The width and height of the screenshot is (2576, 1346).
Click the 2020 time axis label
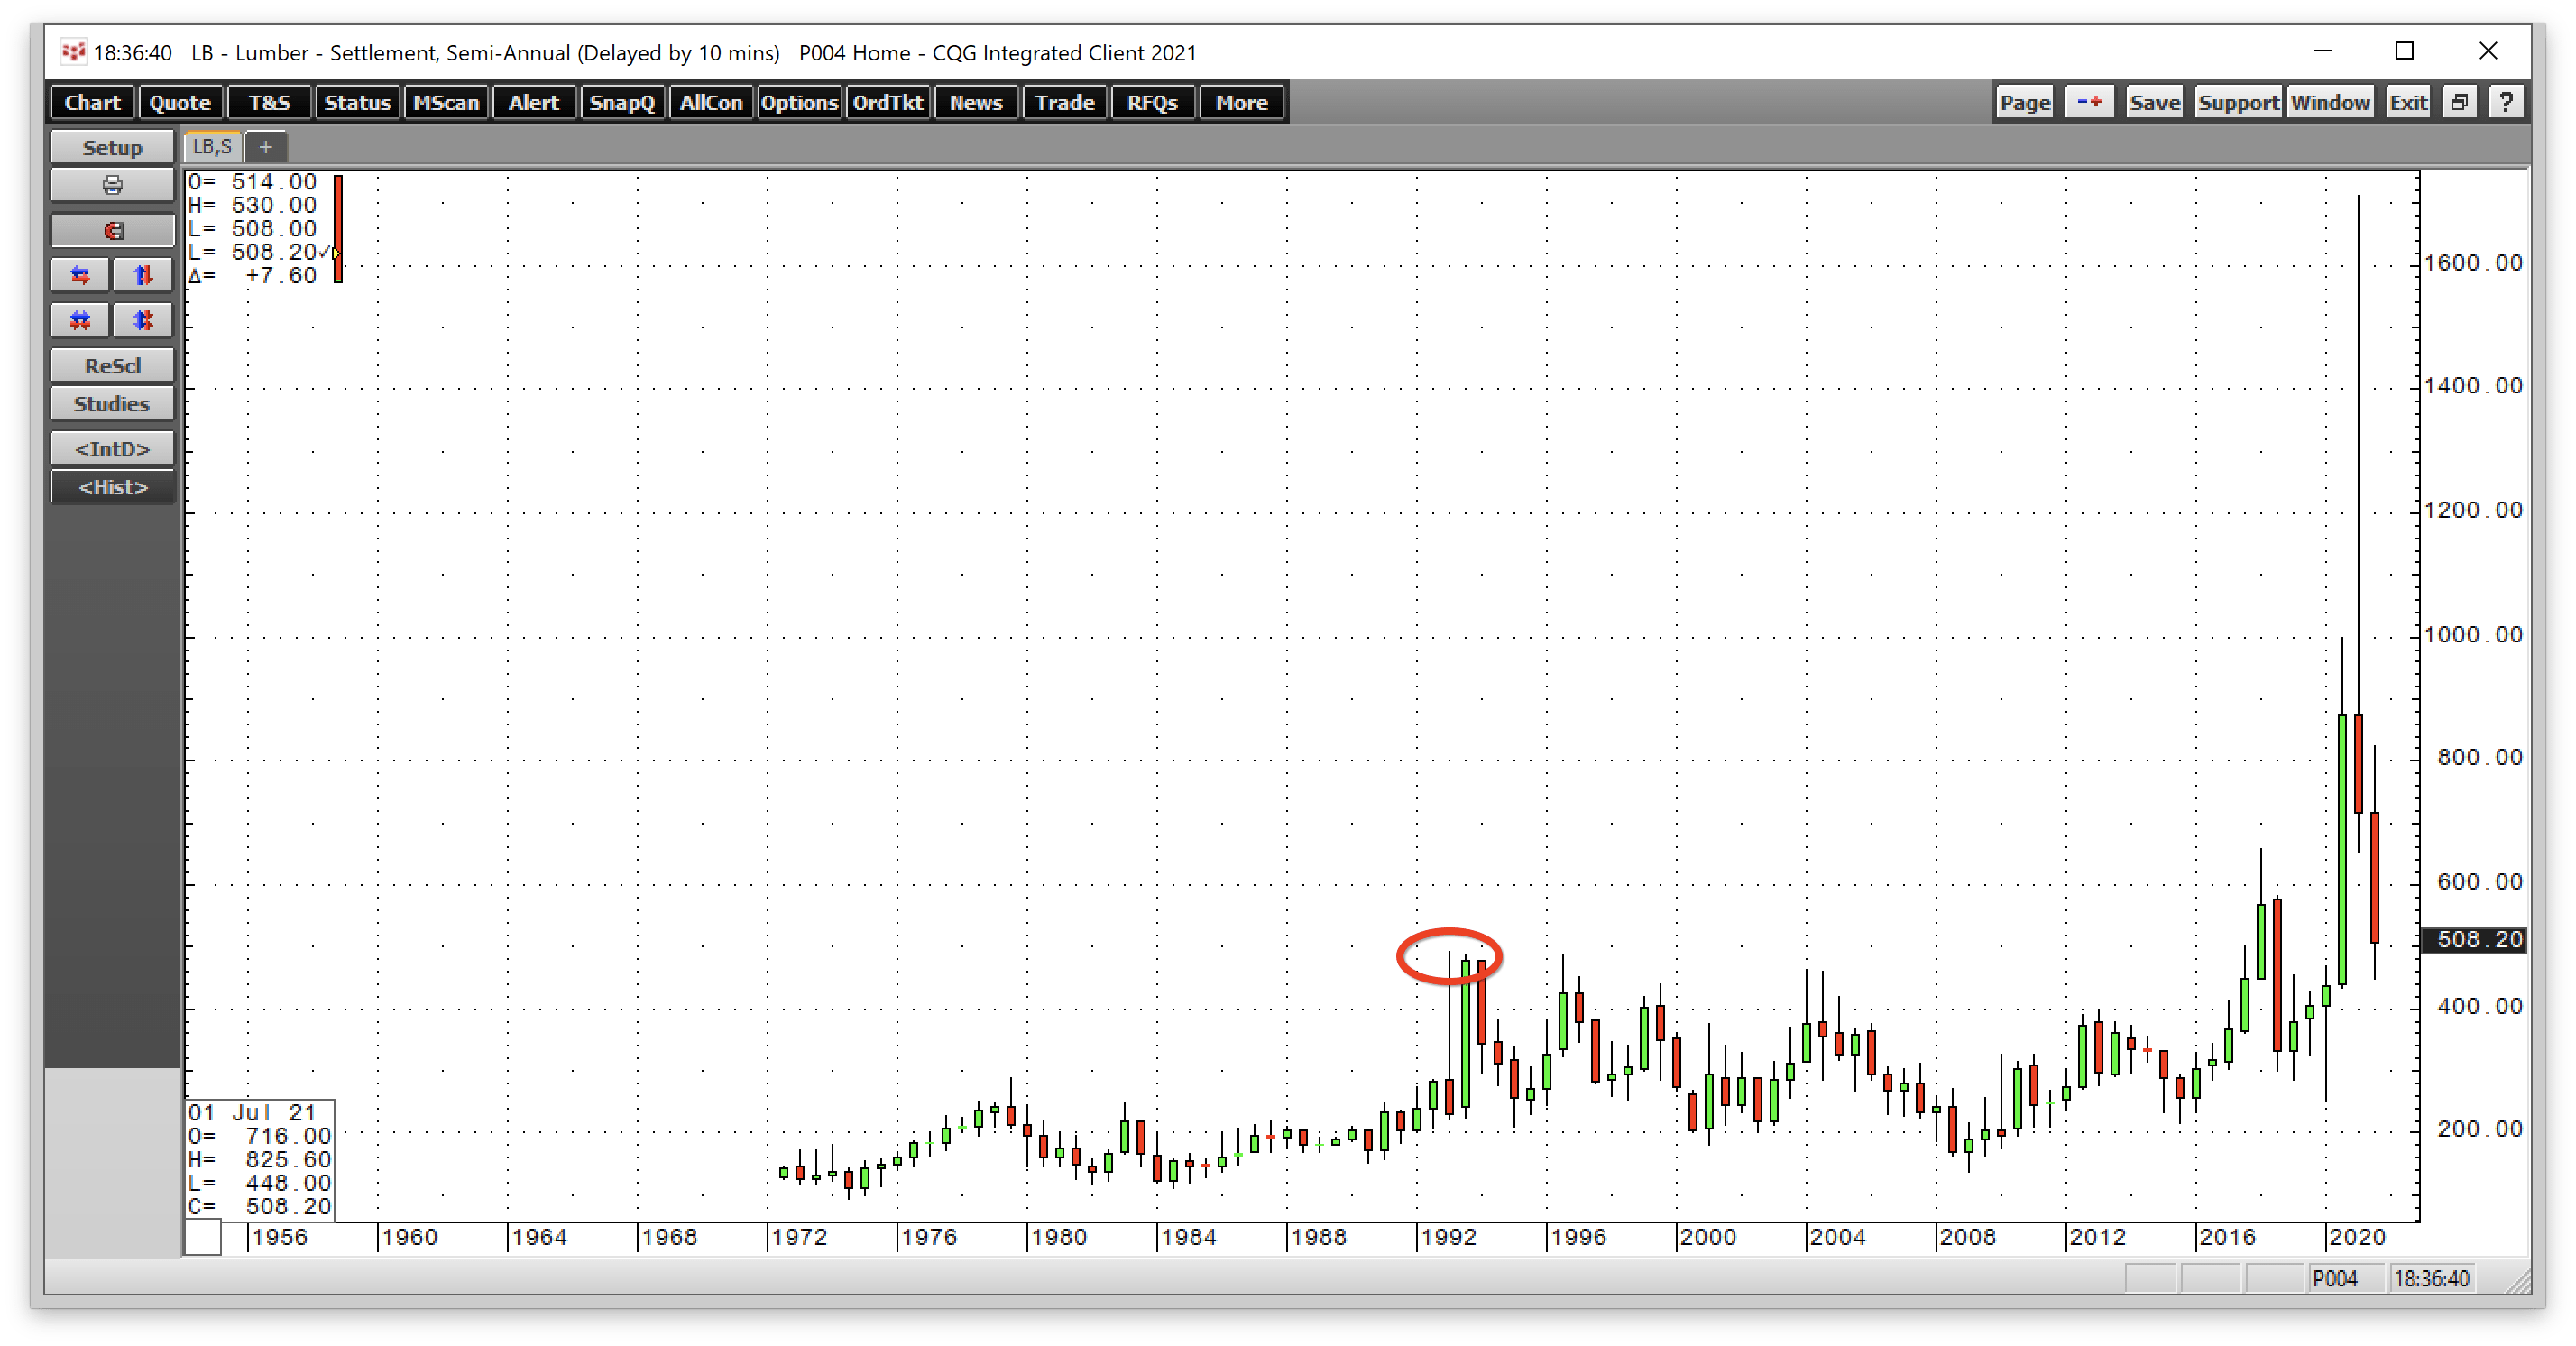[2357, 1237]
